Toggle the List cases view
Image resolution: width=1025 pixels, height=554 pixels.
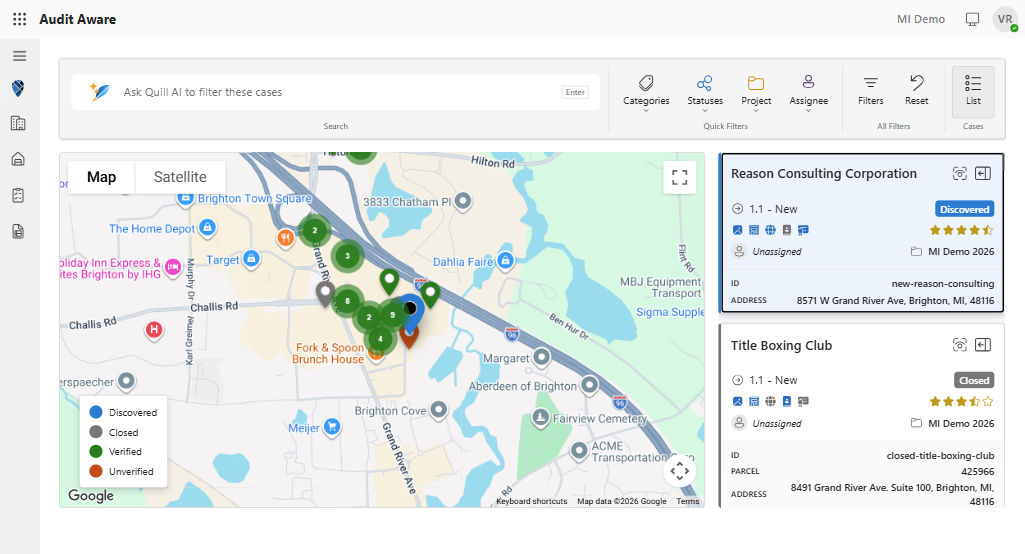click(973, 91)
